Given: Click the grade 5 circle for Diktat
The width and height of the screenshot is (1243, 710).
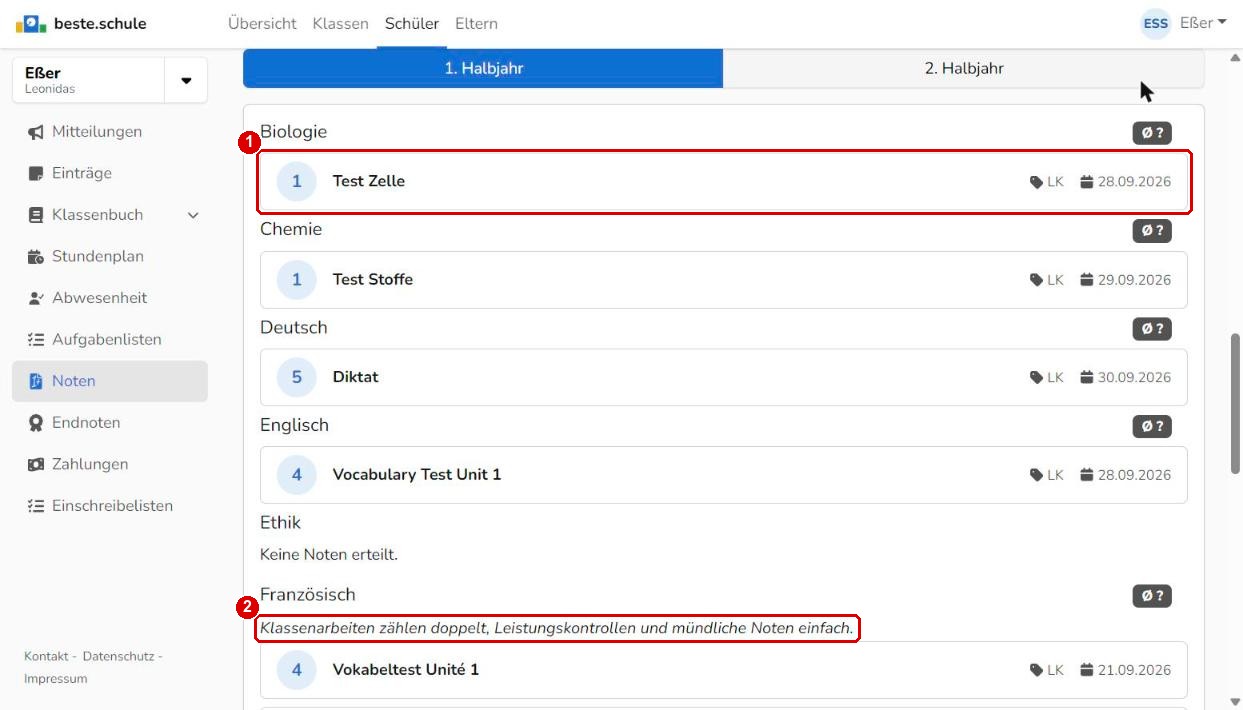Looking at the screenshot, I should (297, 377).
